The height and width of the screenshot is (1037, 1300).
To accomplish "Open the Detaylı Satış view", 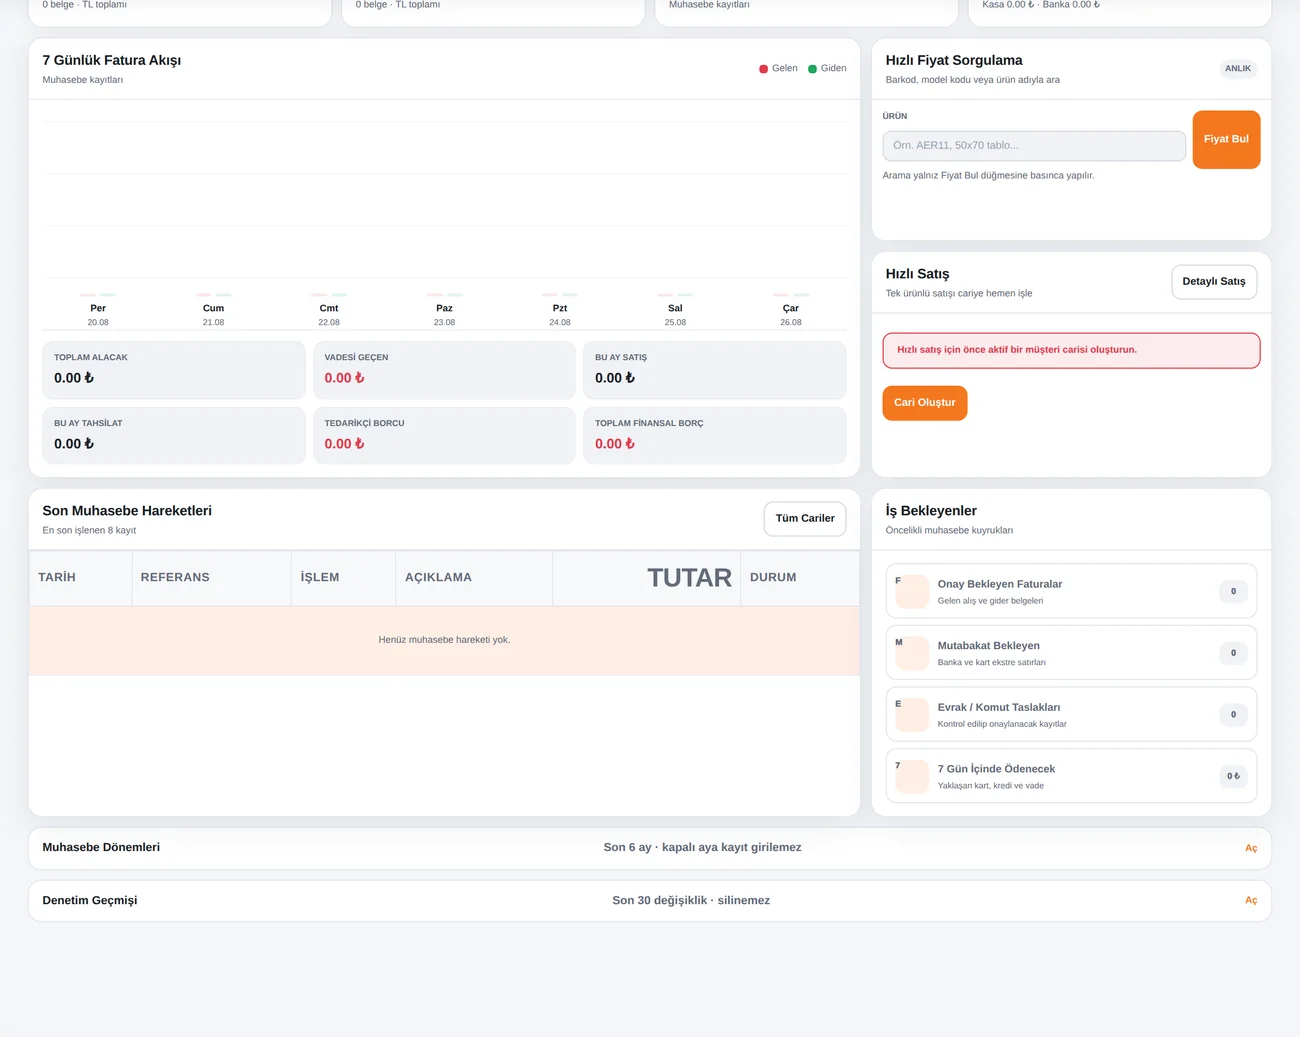I will (1214, 282).
